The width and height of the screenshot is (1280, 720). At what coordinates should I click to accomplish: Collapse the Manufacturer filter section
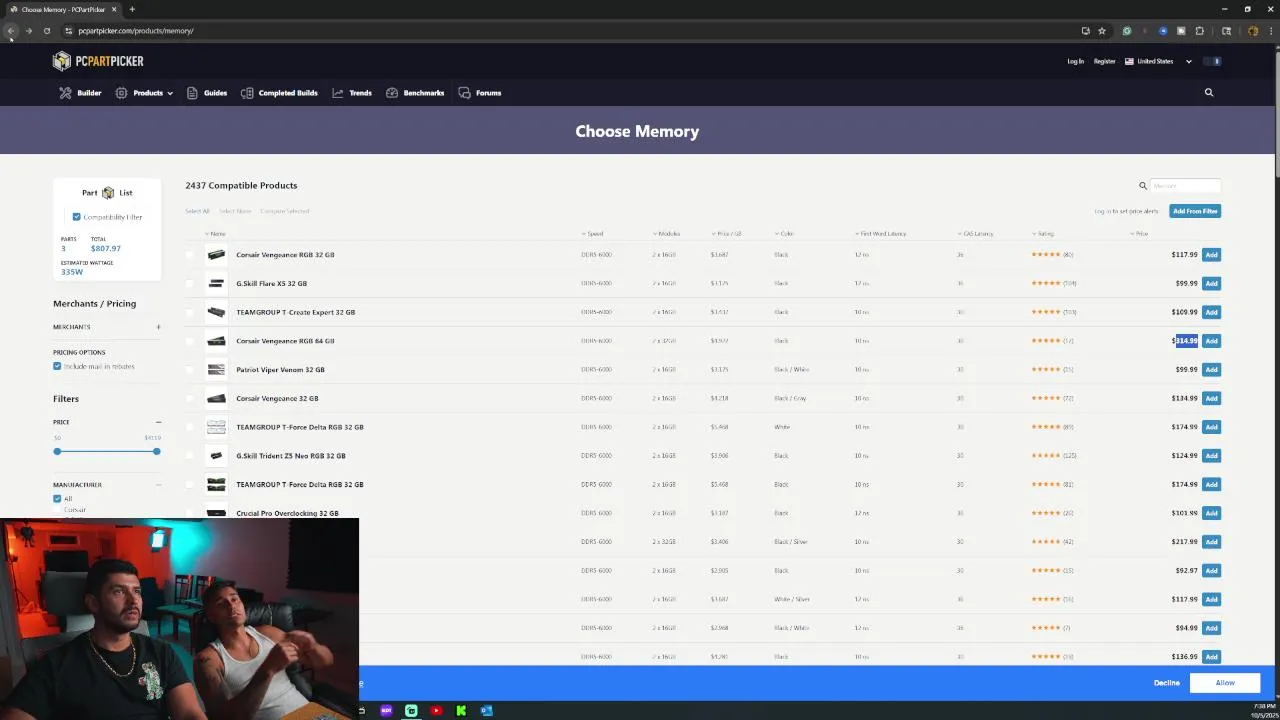(158, 485)
